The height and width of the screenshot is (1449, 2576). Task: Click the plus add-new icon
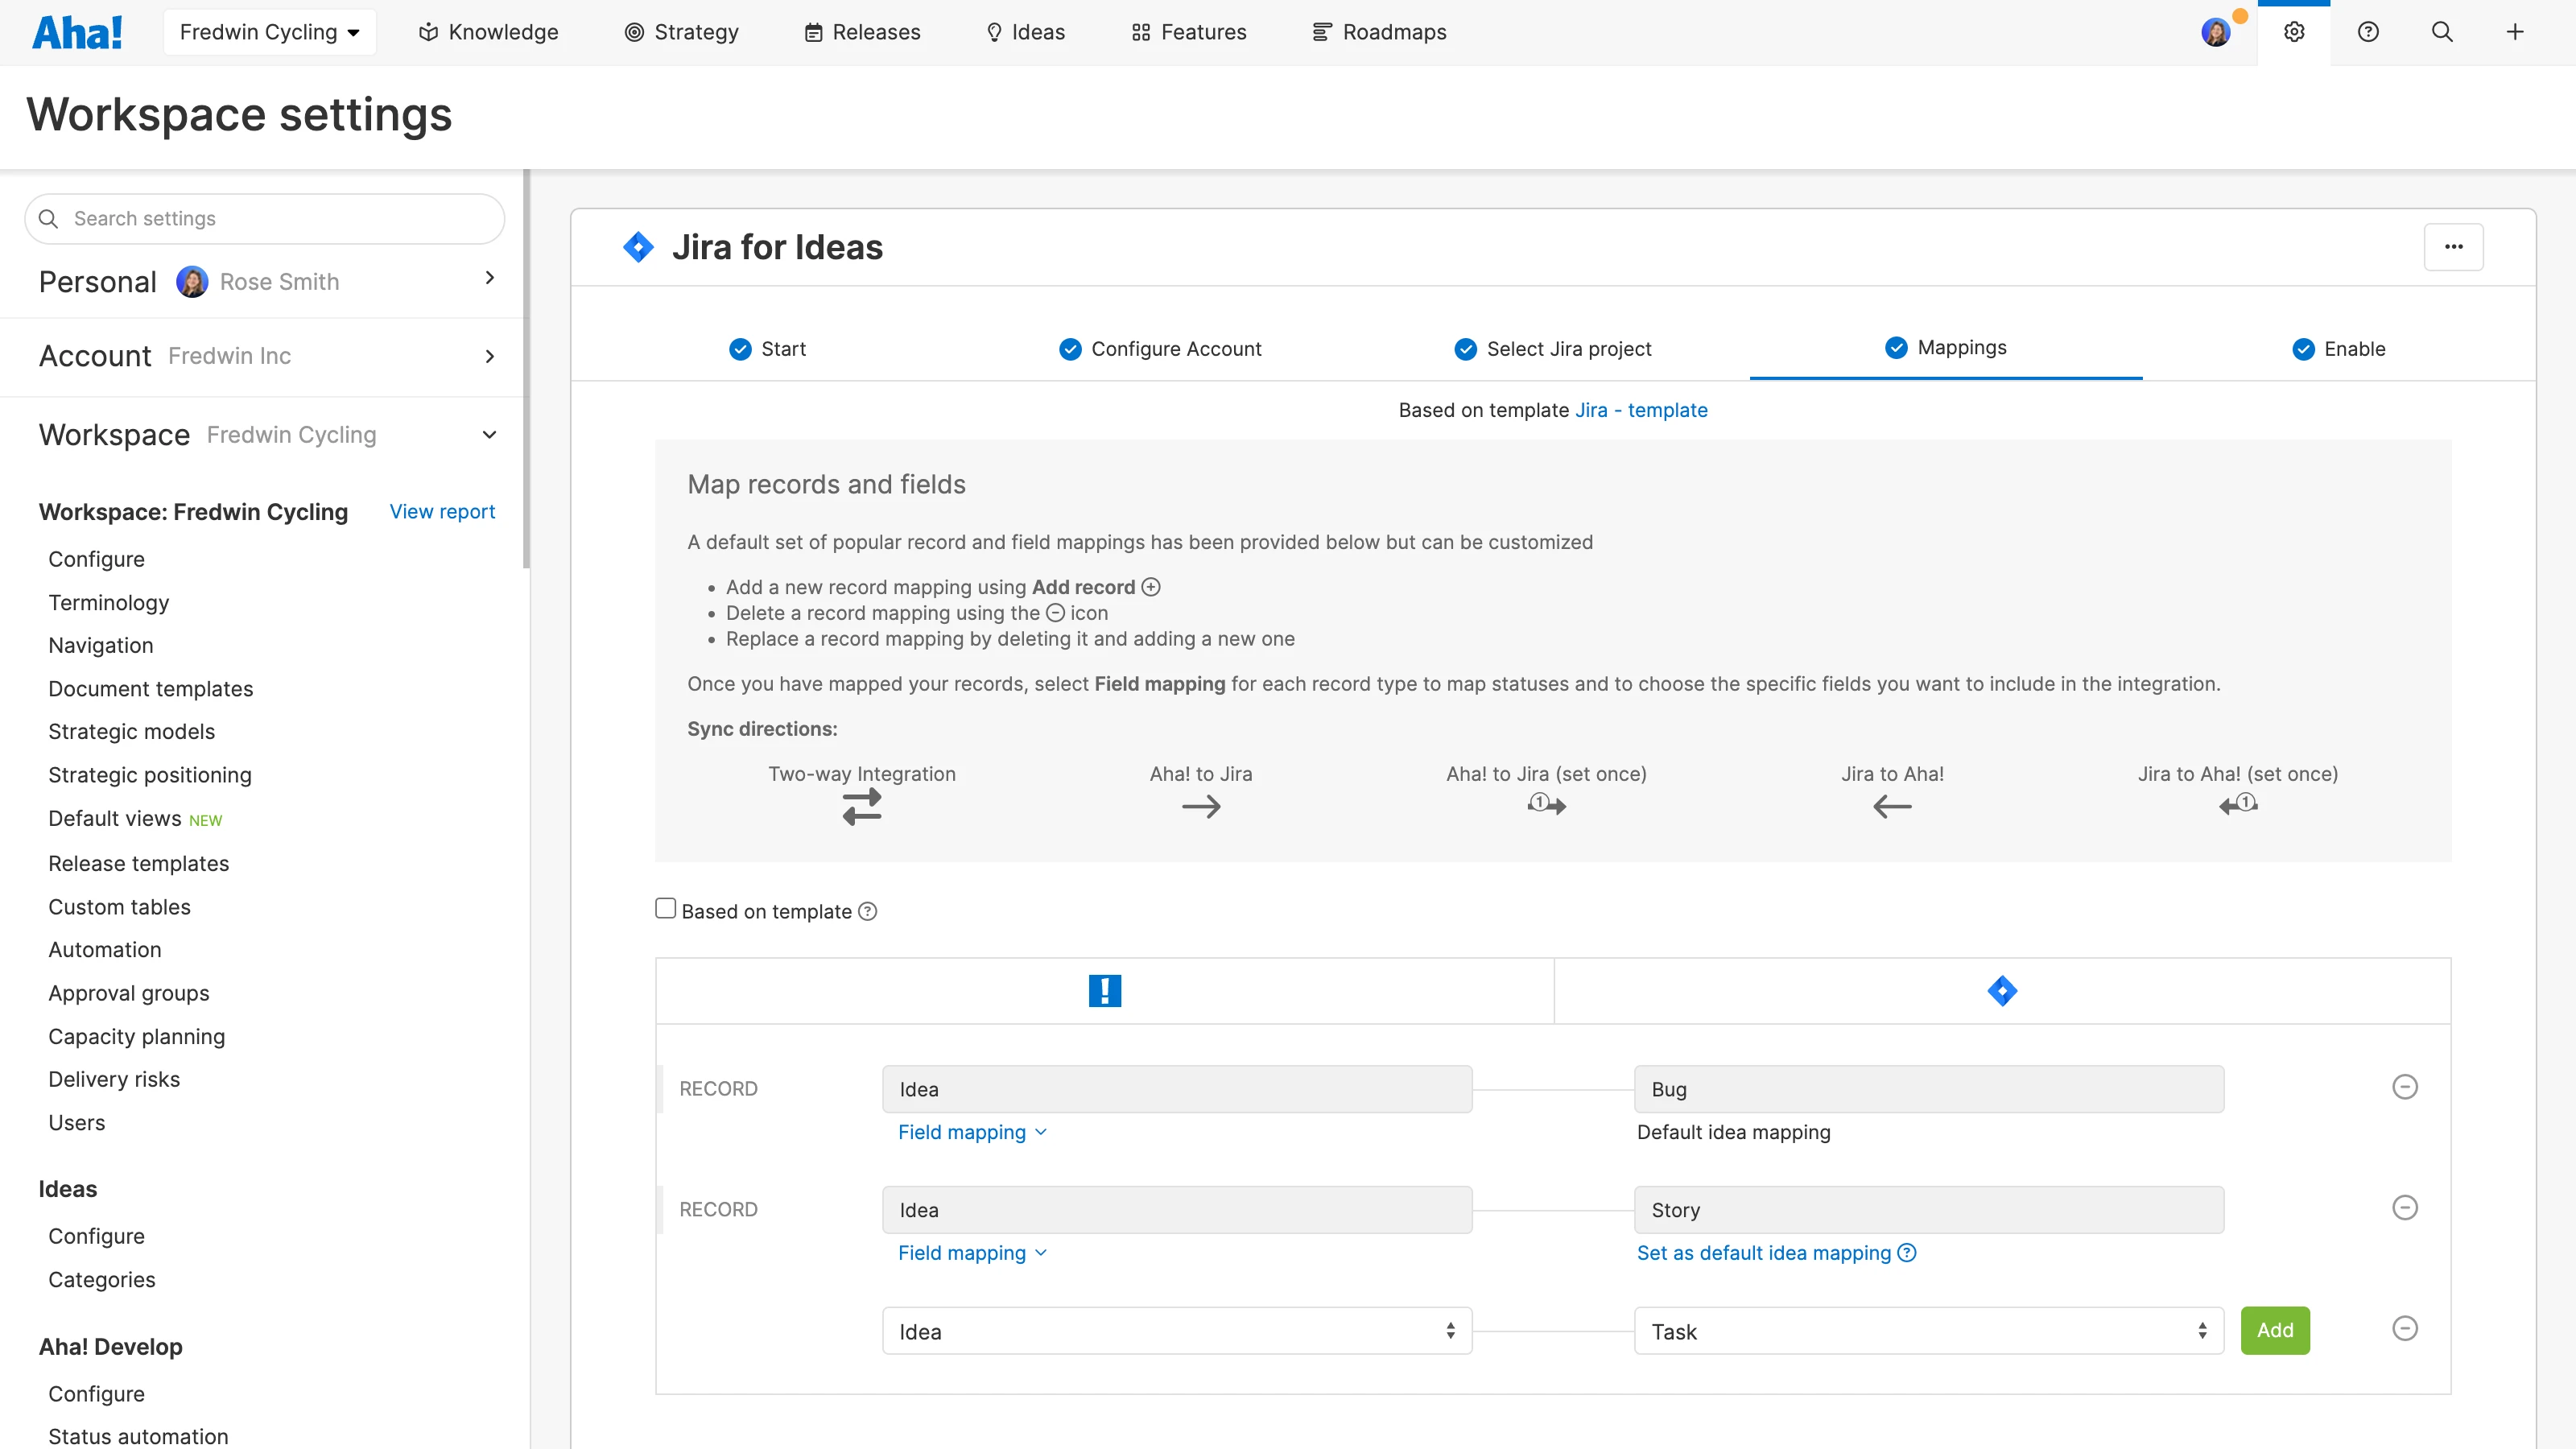click(x=2515, y=32)
